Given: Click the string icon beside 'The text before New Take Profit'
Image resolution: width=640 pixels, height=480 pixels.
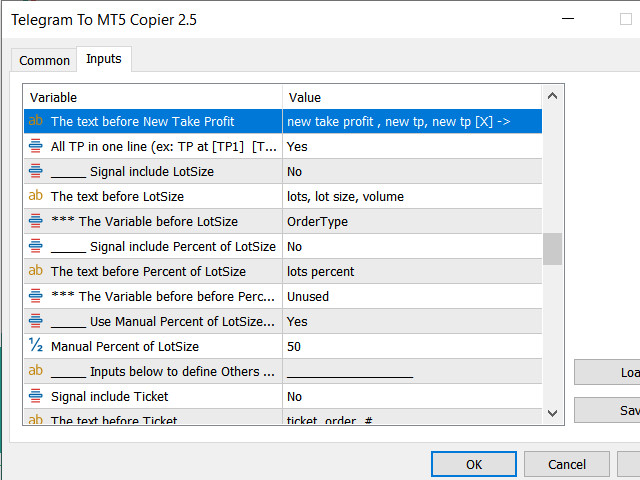Looking at the screenshot, I should (x=36, y=121).
